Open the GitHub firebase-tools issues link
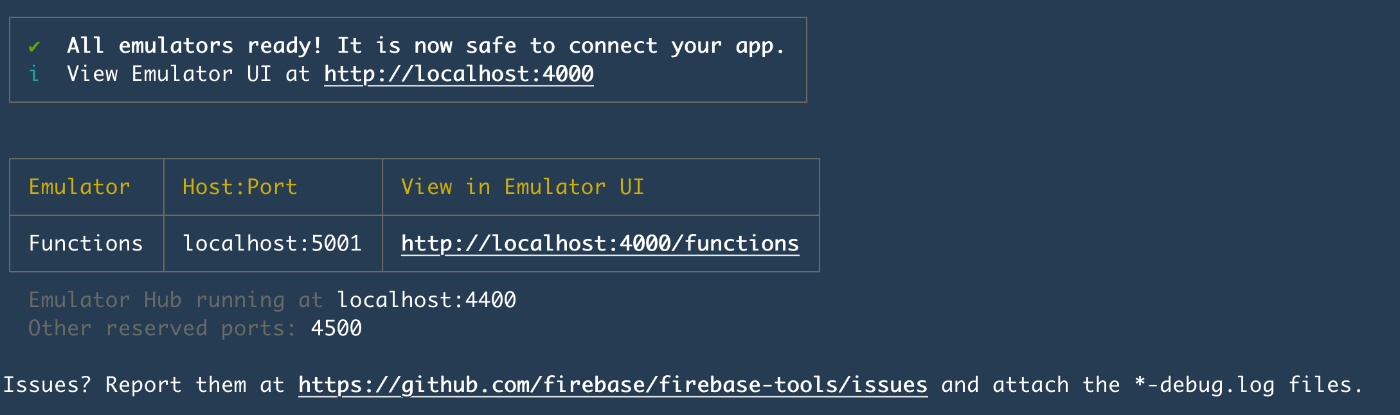 click(613, 385)
